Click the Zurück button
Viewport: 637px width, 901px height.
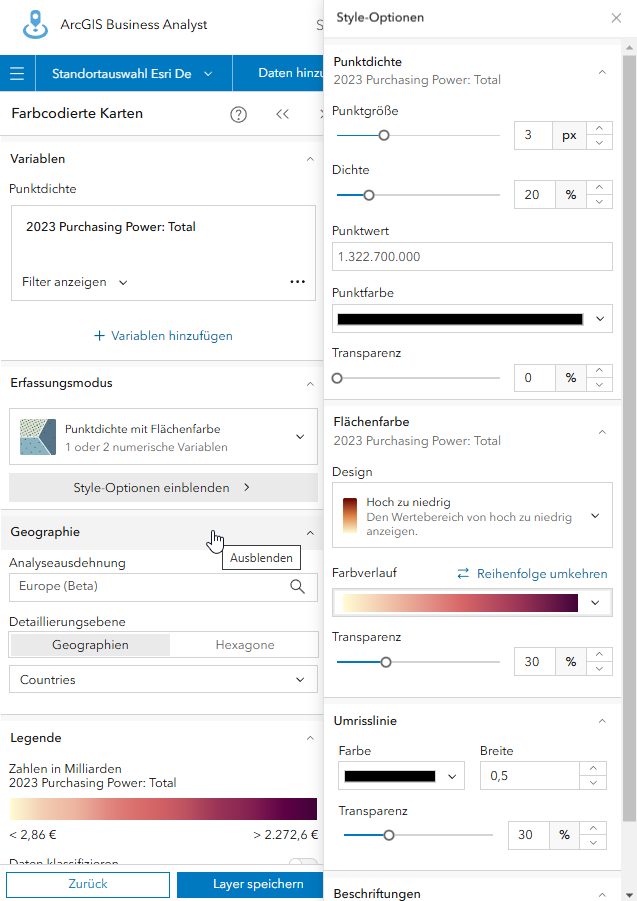[88, 884]
